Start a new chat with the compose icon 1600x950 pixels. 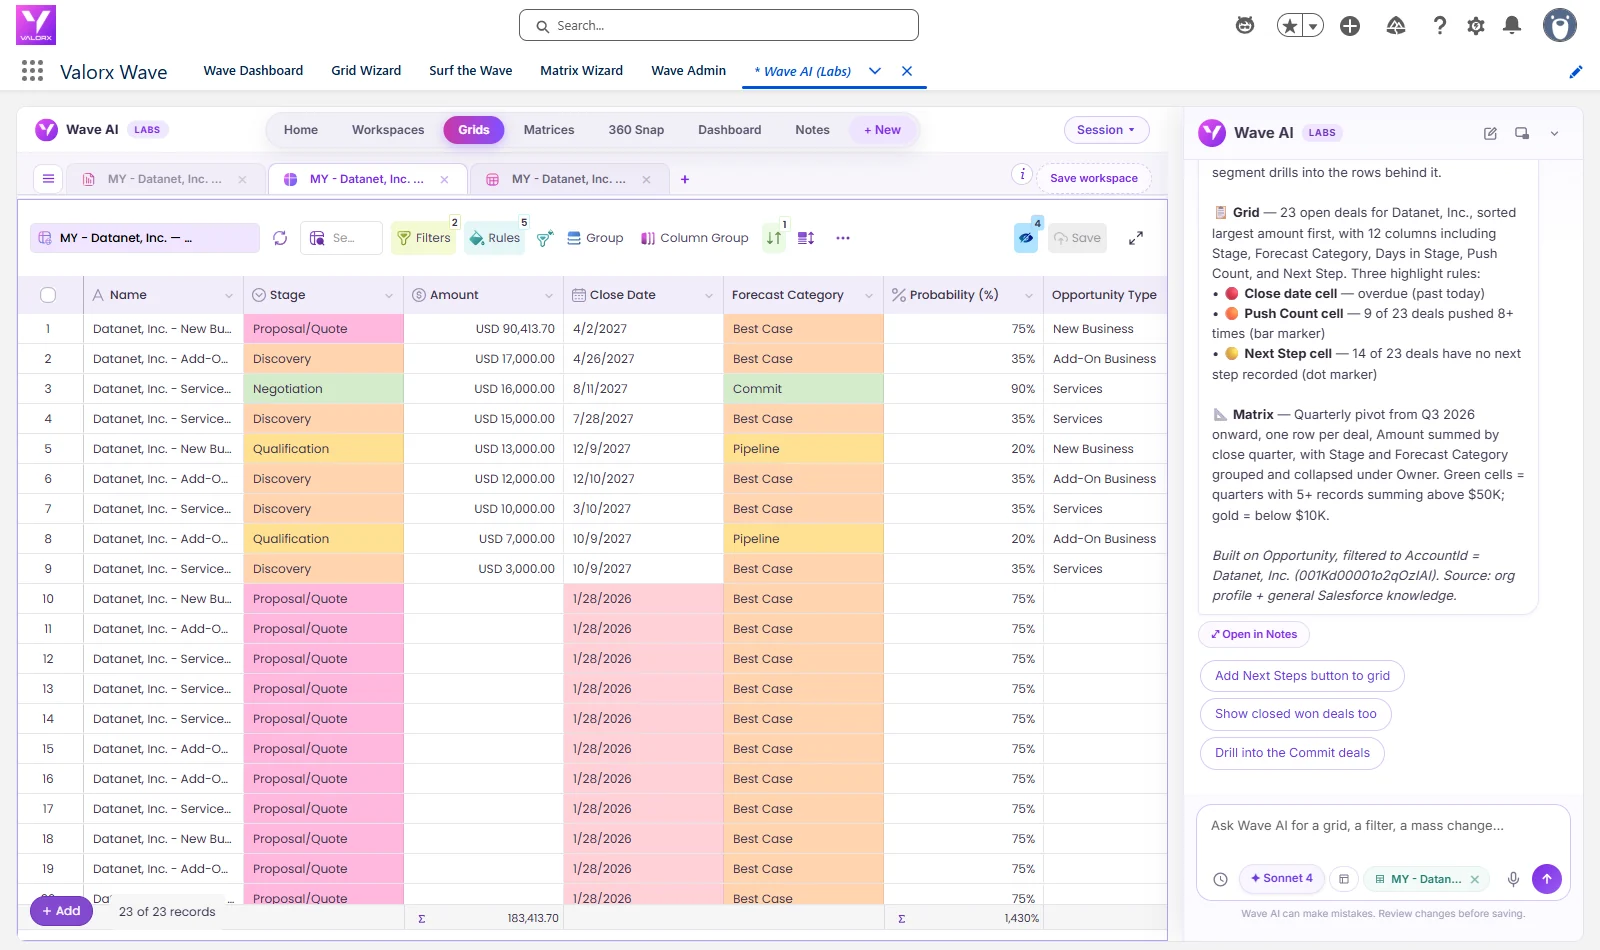click(1490, 133)
